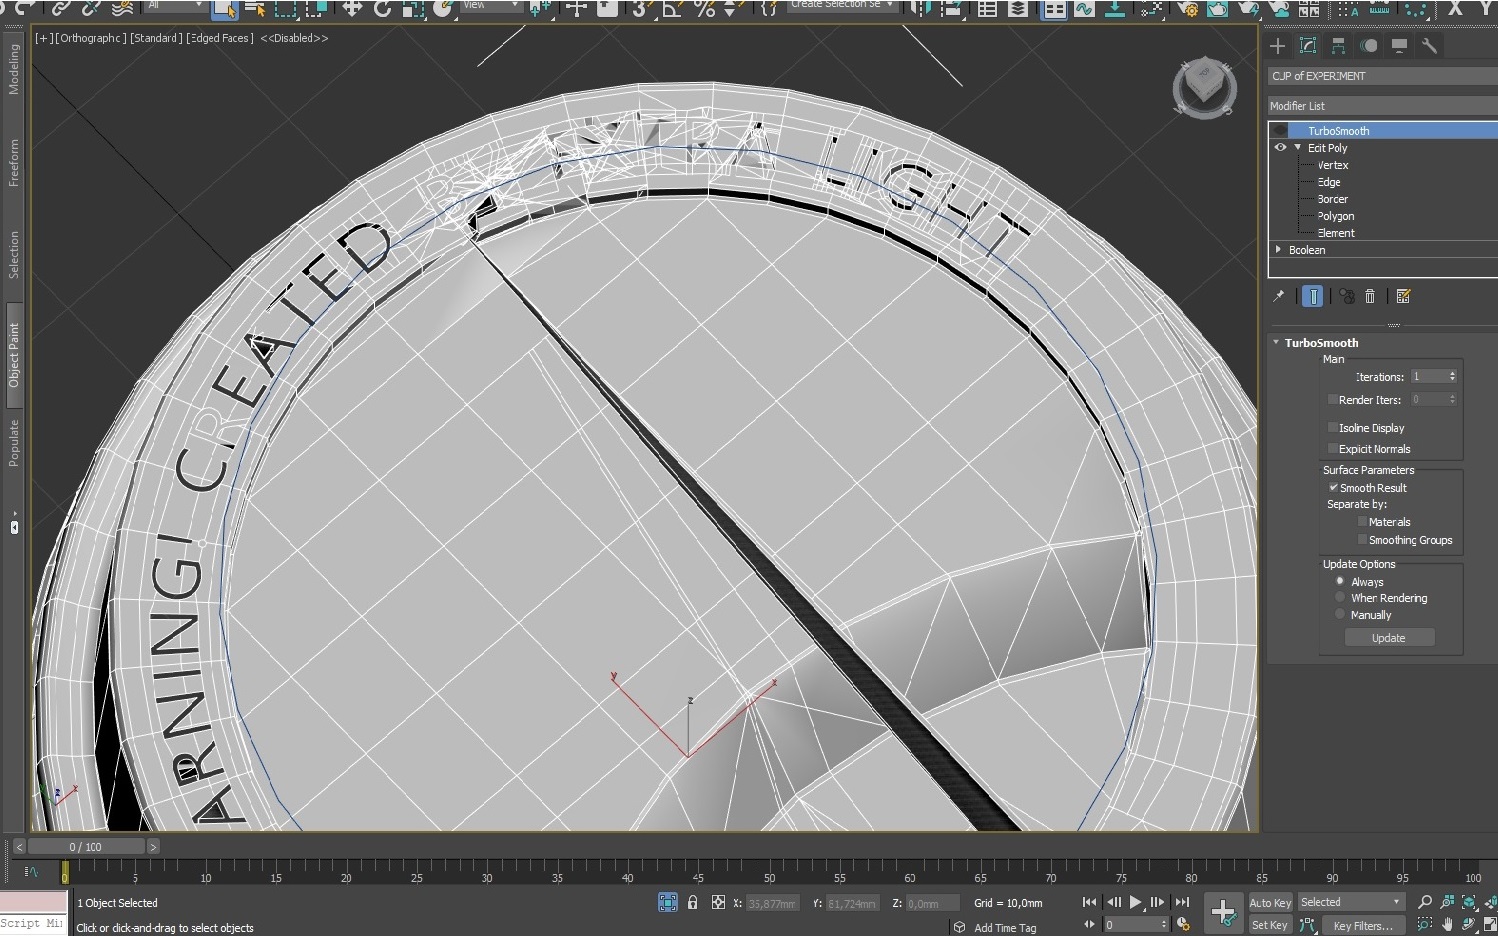Check Separate by Smoothing Groups
The height and width of the screenshot is (936, 1498).
(1362, 540)
